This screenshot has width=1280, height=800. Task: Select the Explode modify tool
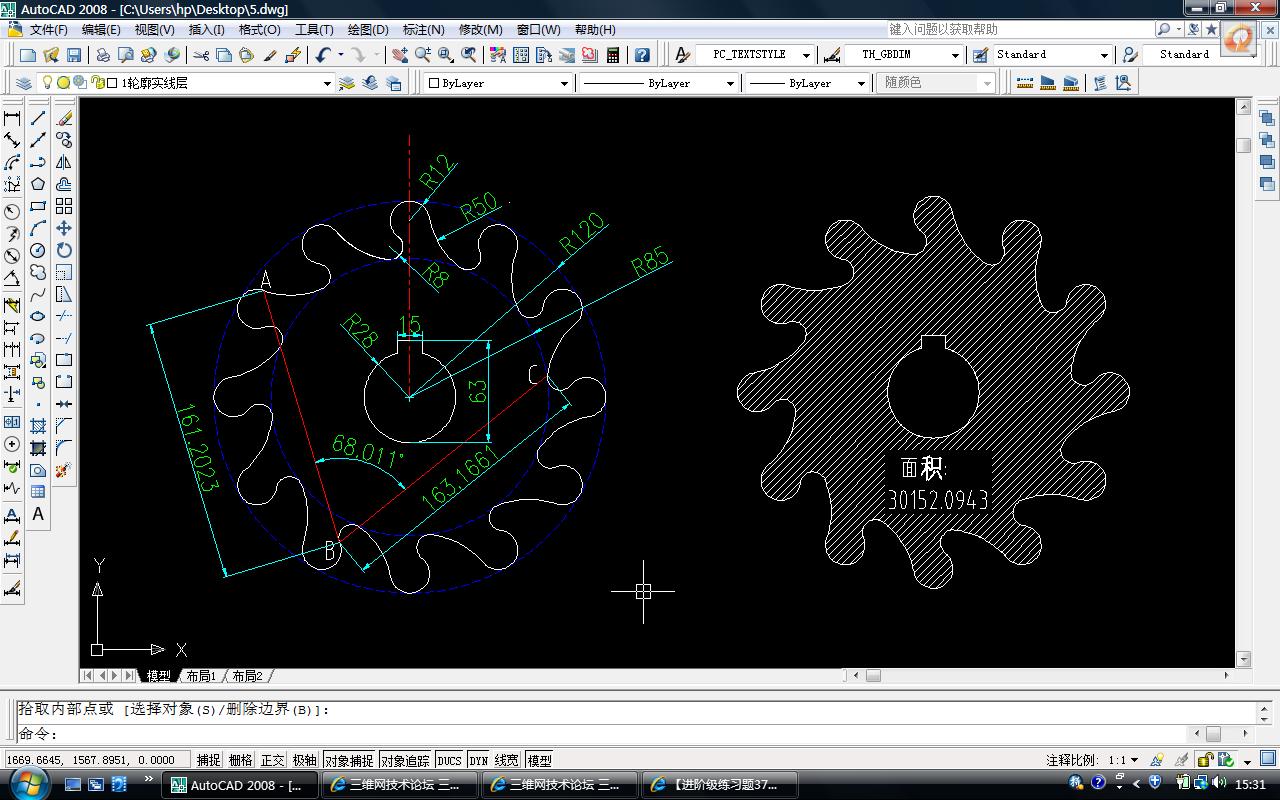coord(64,470)
